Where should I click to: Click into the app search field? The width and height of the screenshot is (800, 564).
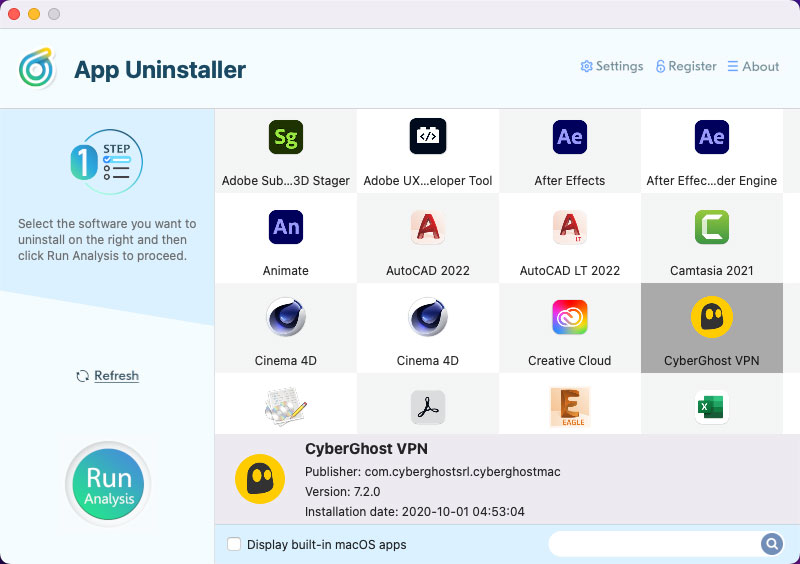pyautogui.click(x=655, y=544)
